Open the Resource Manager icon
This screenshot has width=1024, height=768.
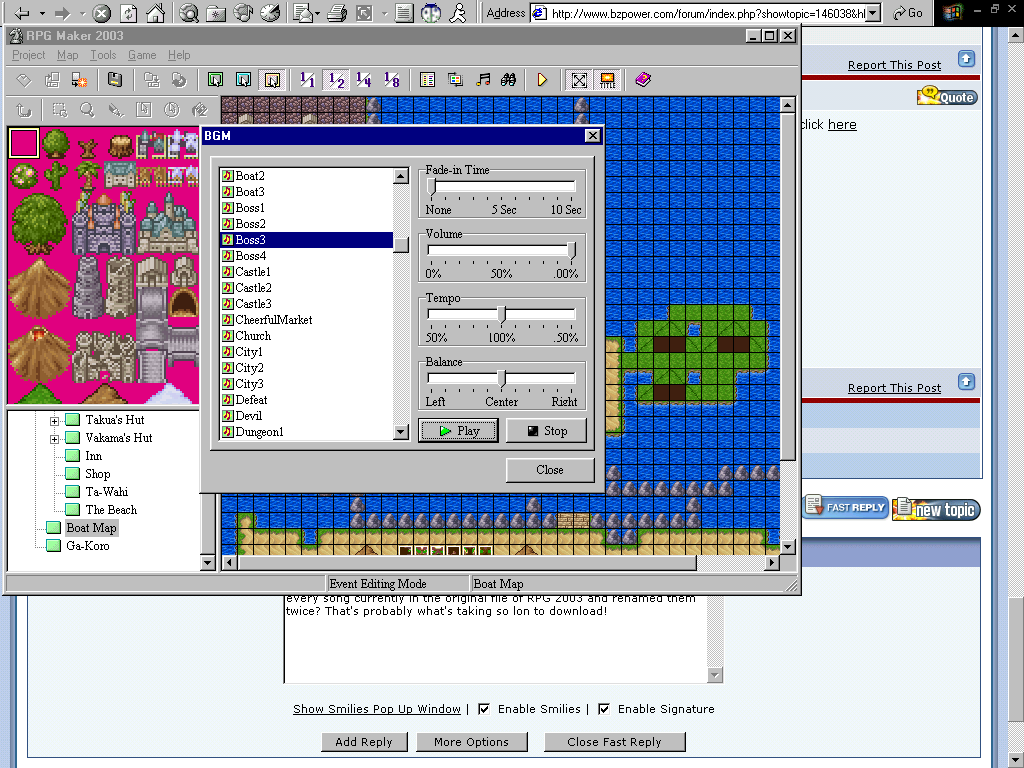[455, 80]
